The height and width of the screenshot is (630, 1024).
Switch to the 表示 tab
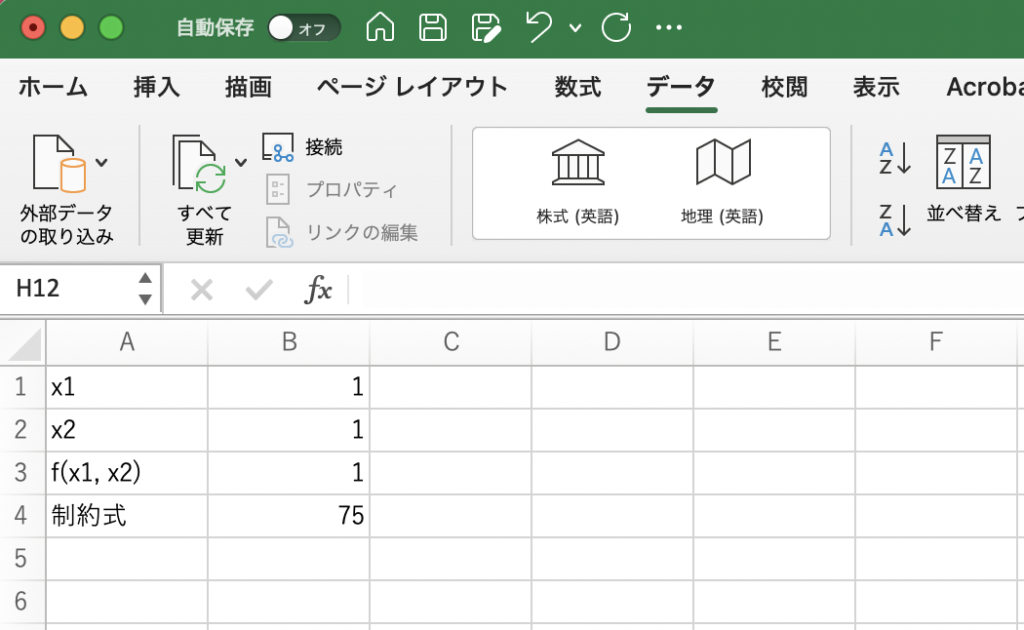pos(876,87)
